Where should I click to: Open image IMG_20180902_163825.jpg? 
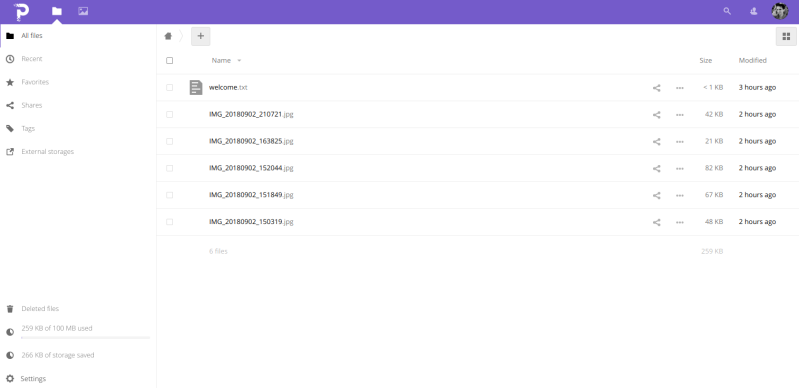251,141
